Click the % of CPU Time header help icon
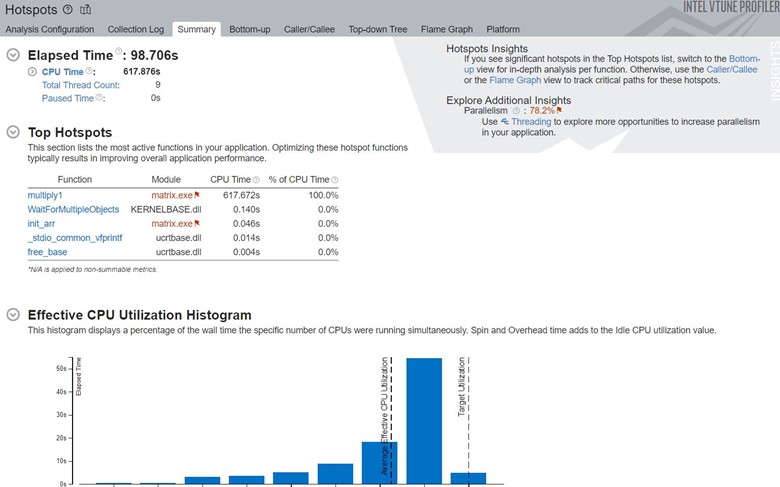Image resolution: width=780 pixels, height=487 pixels. [335, 180]
